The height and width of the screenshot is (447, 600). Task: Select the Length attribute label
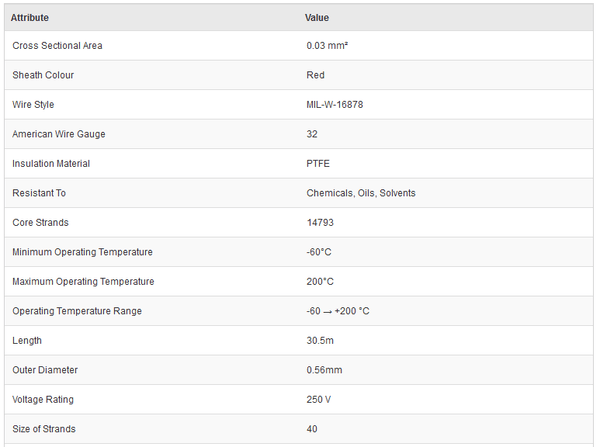27,340
